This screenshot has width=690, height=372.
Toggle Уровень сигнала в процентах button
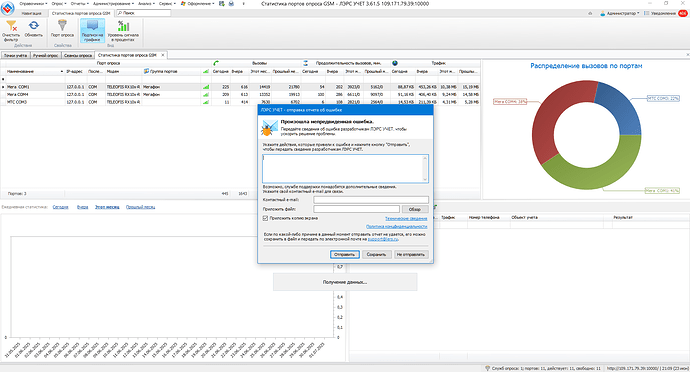[123, 31]
